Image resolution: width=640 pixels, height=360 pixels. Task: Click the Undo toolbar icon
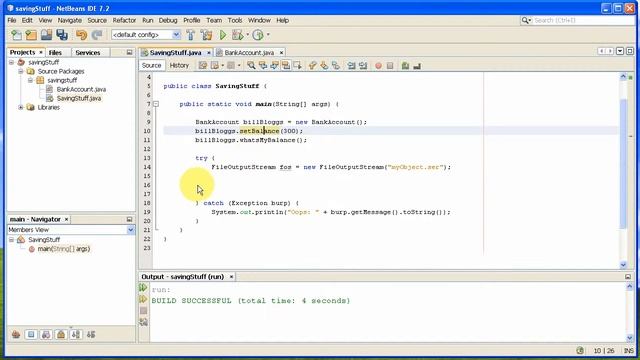click(x=82, y=35)
